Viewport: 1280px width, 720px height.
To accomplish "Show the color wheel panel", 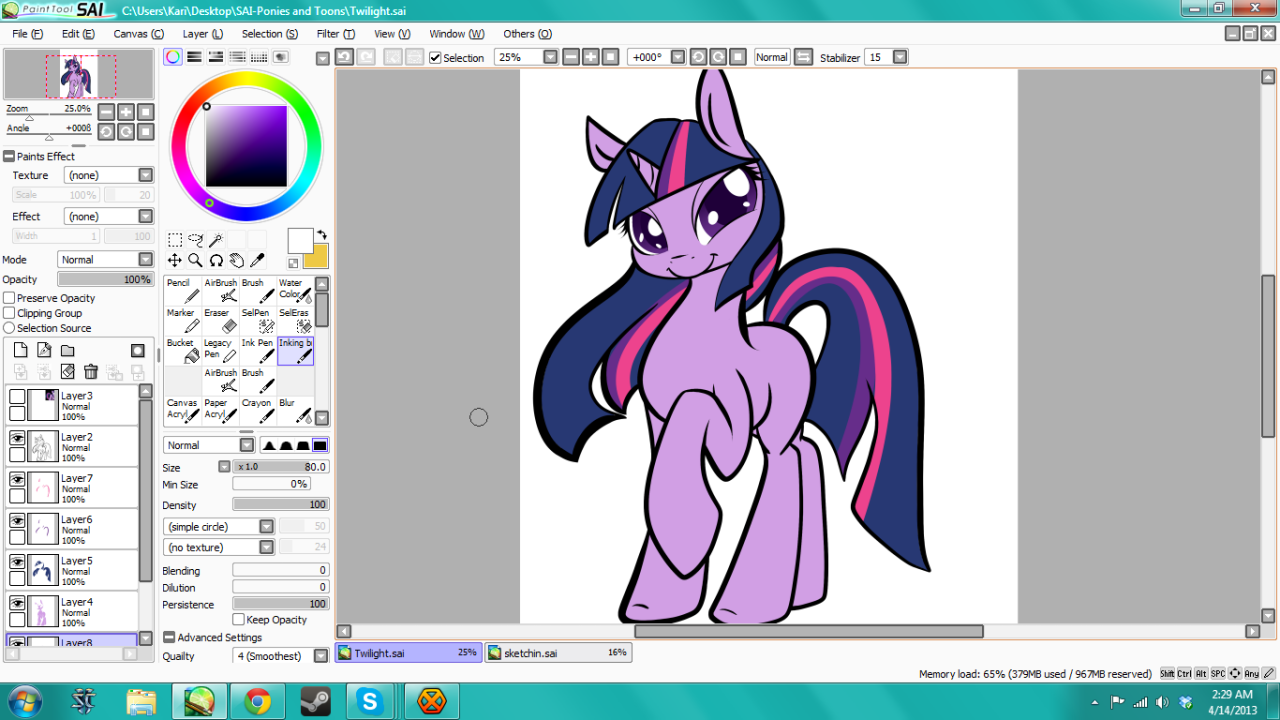I will [173, 57].
